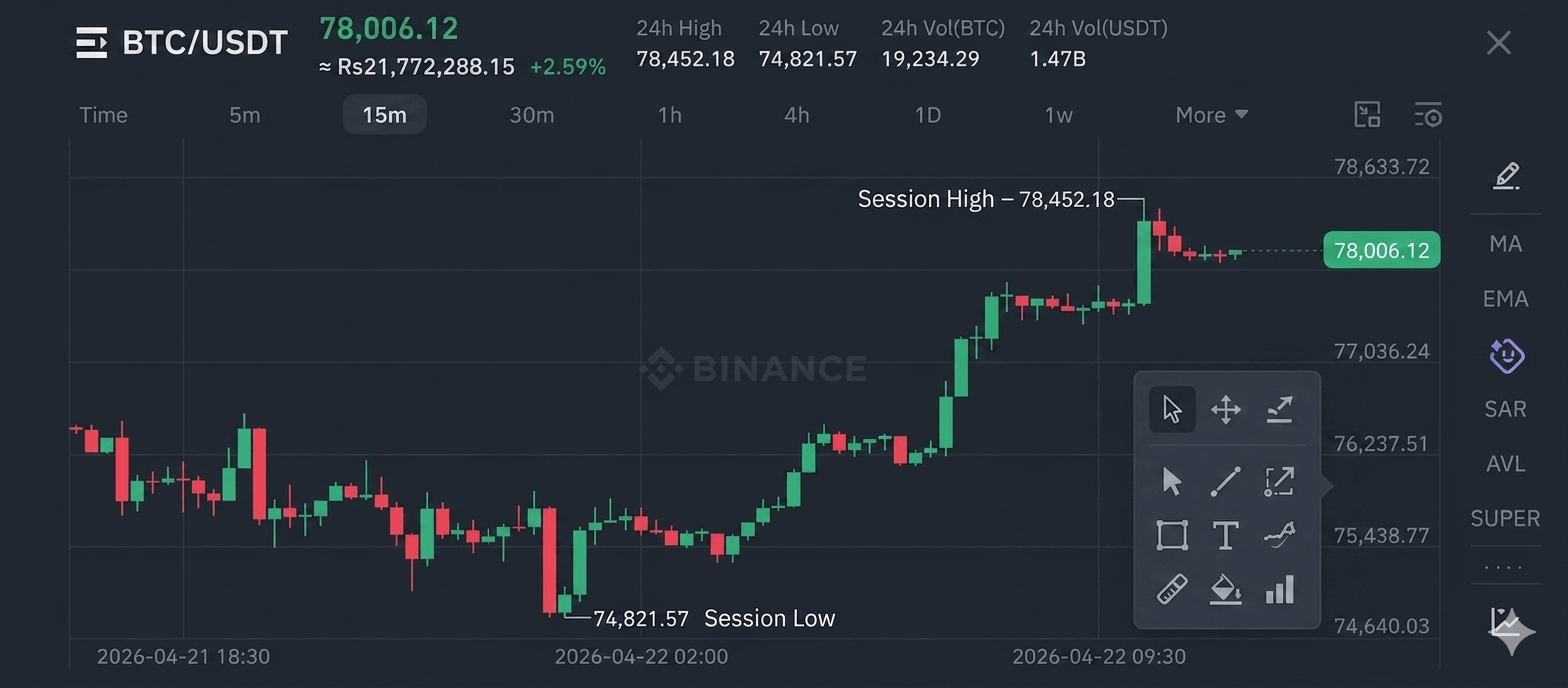The width and height of the screenshot is (1568, 688).
Task: Click the 24h Low value 74,821.57
Action: pos(808,59)
